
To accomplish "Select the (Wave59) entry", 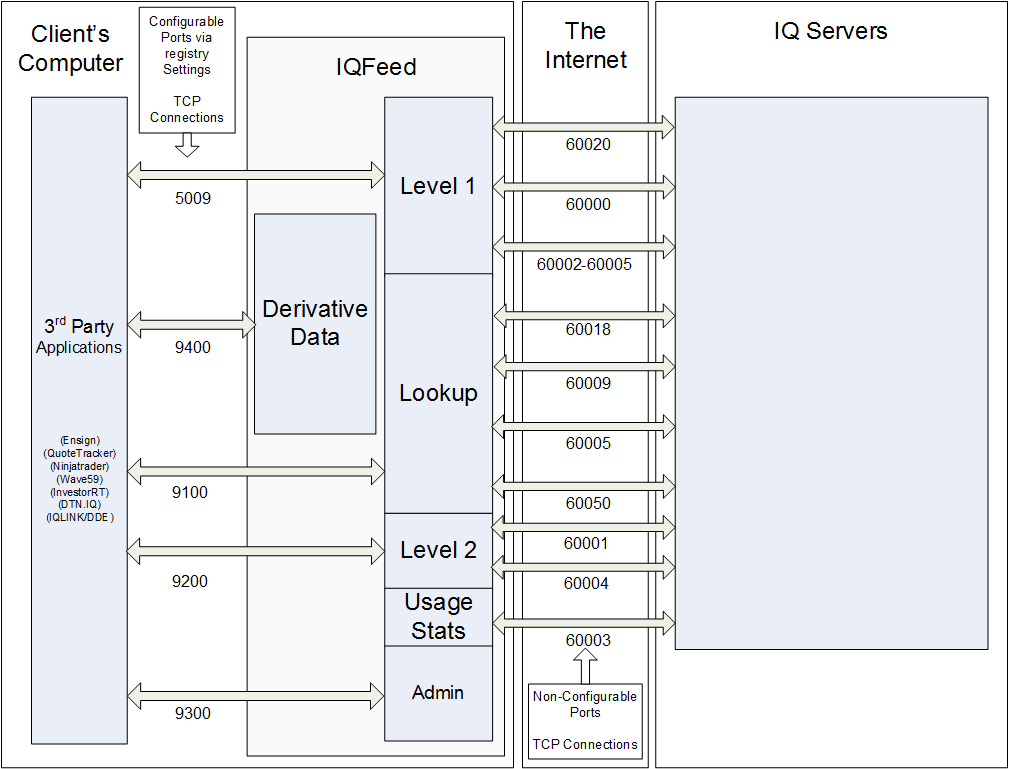I will tap(80, 479).
